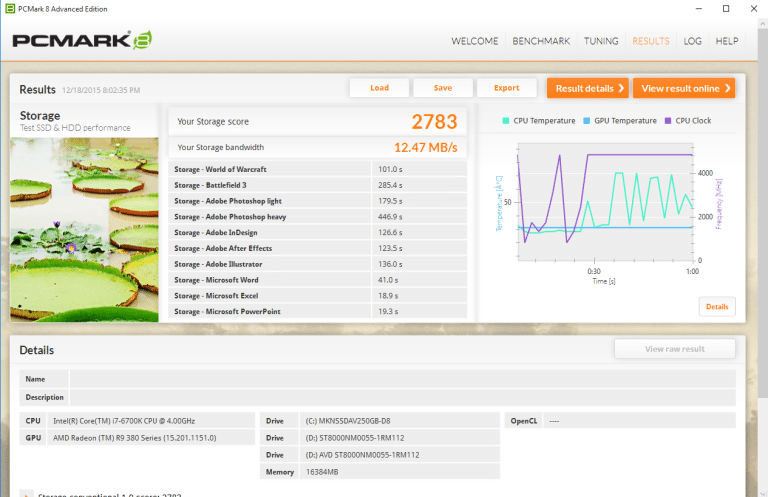This screenshot has width=768, height=497.
Task: Click View raw result button
Action: tap(675, 349)
